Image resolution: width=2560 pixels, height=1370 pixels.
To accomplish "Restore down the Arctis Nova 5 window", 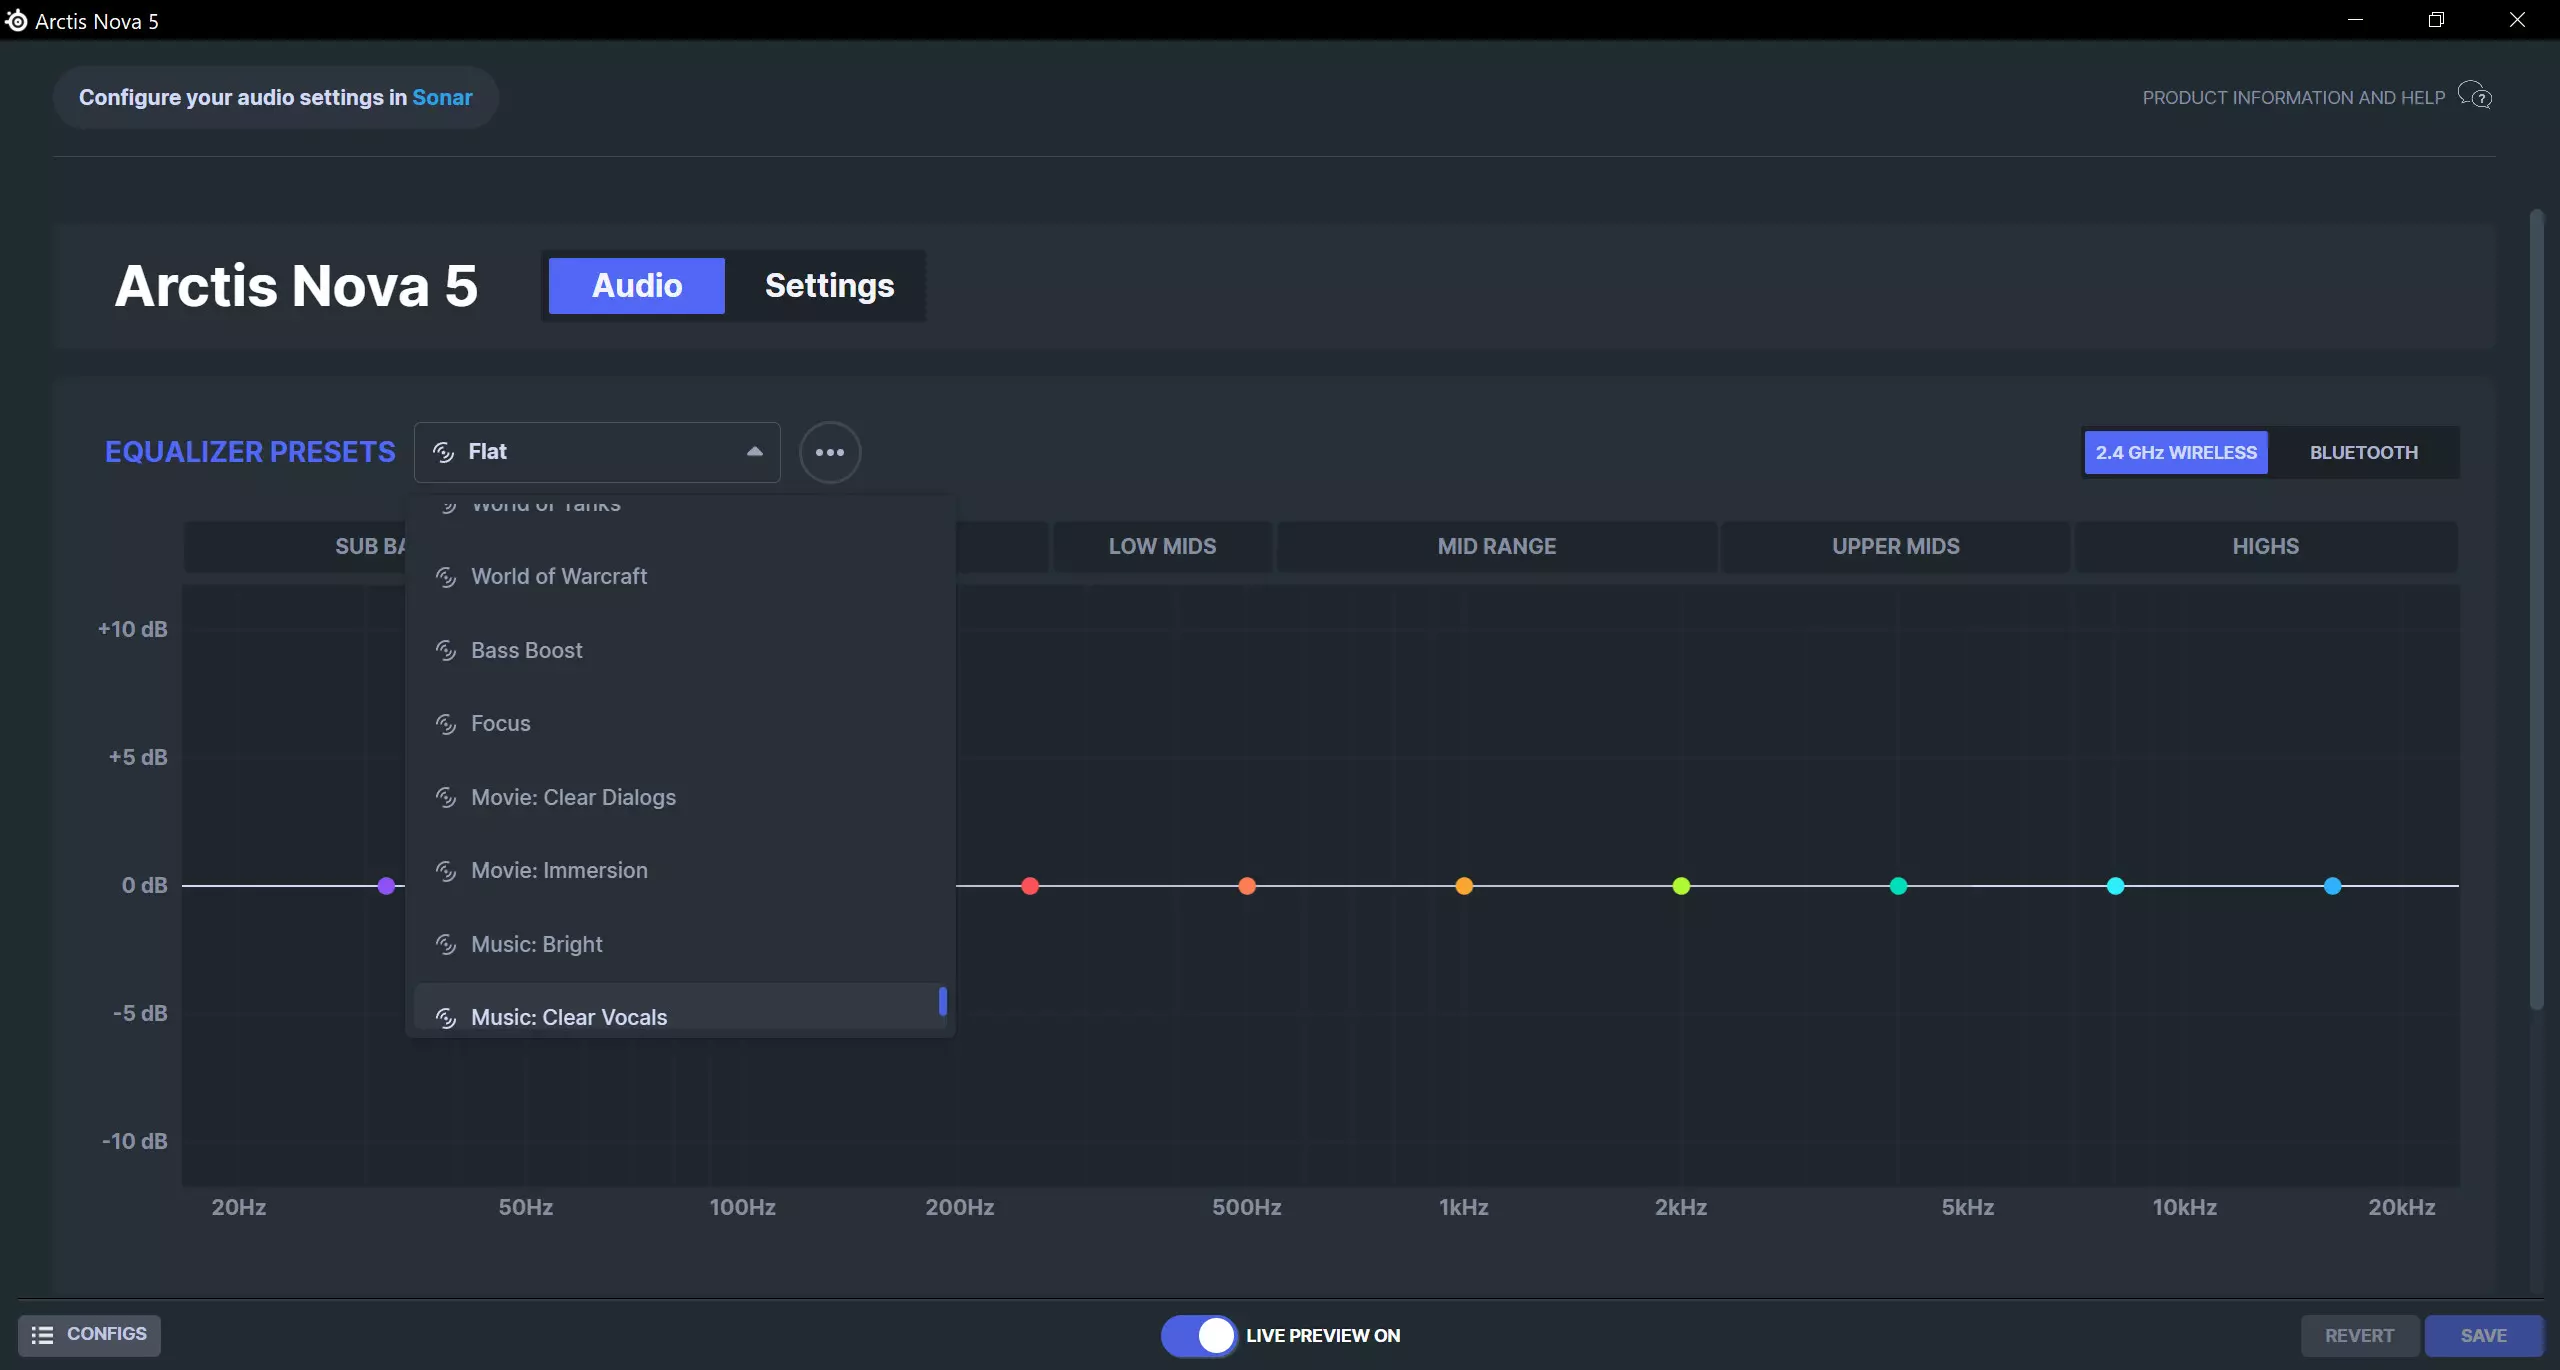I will click(x=2436, y=20).
